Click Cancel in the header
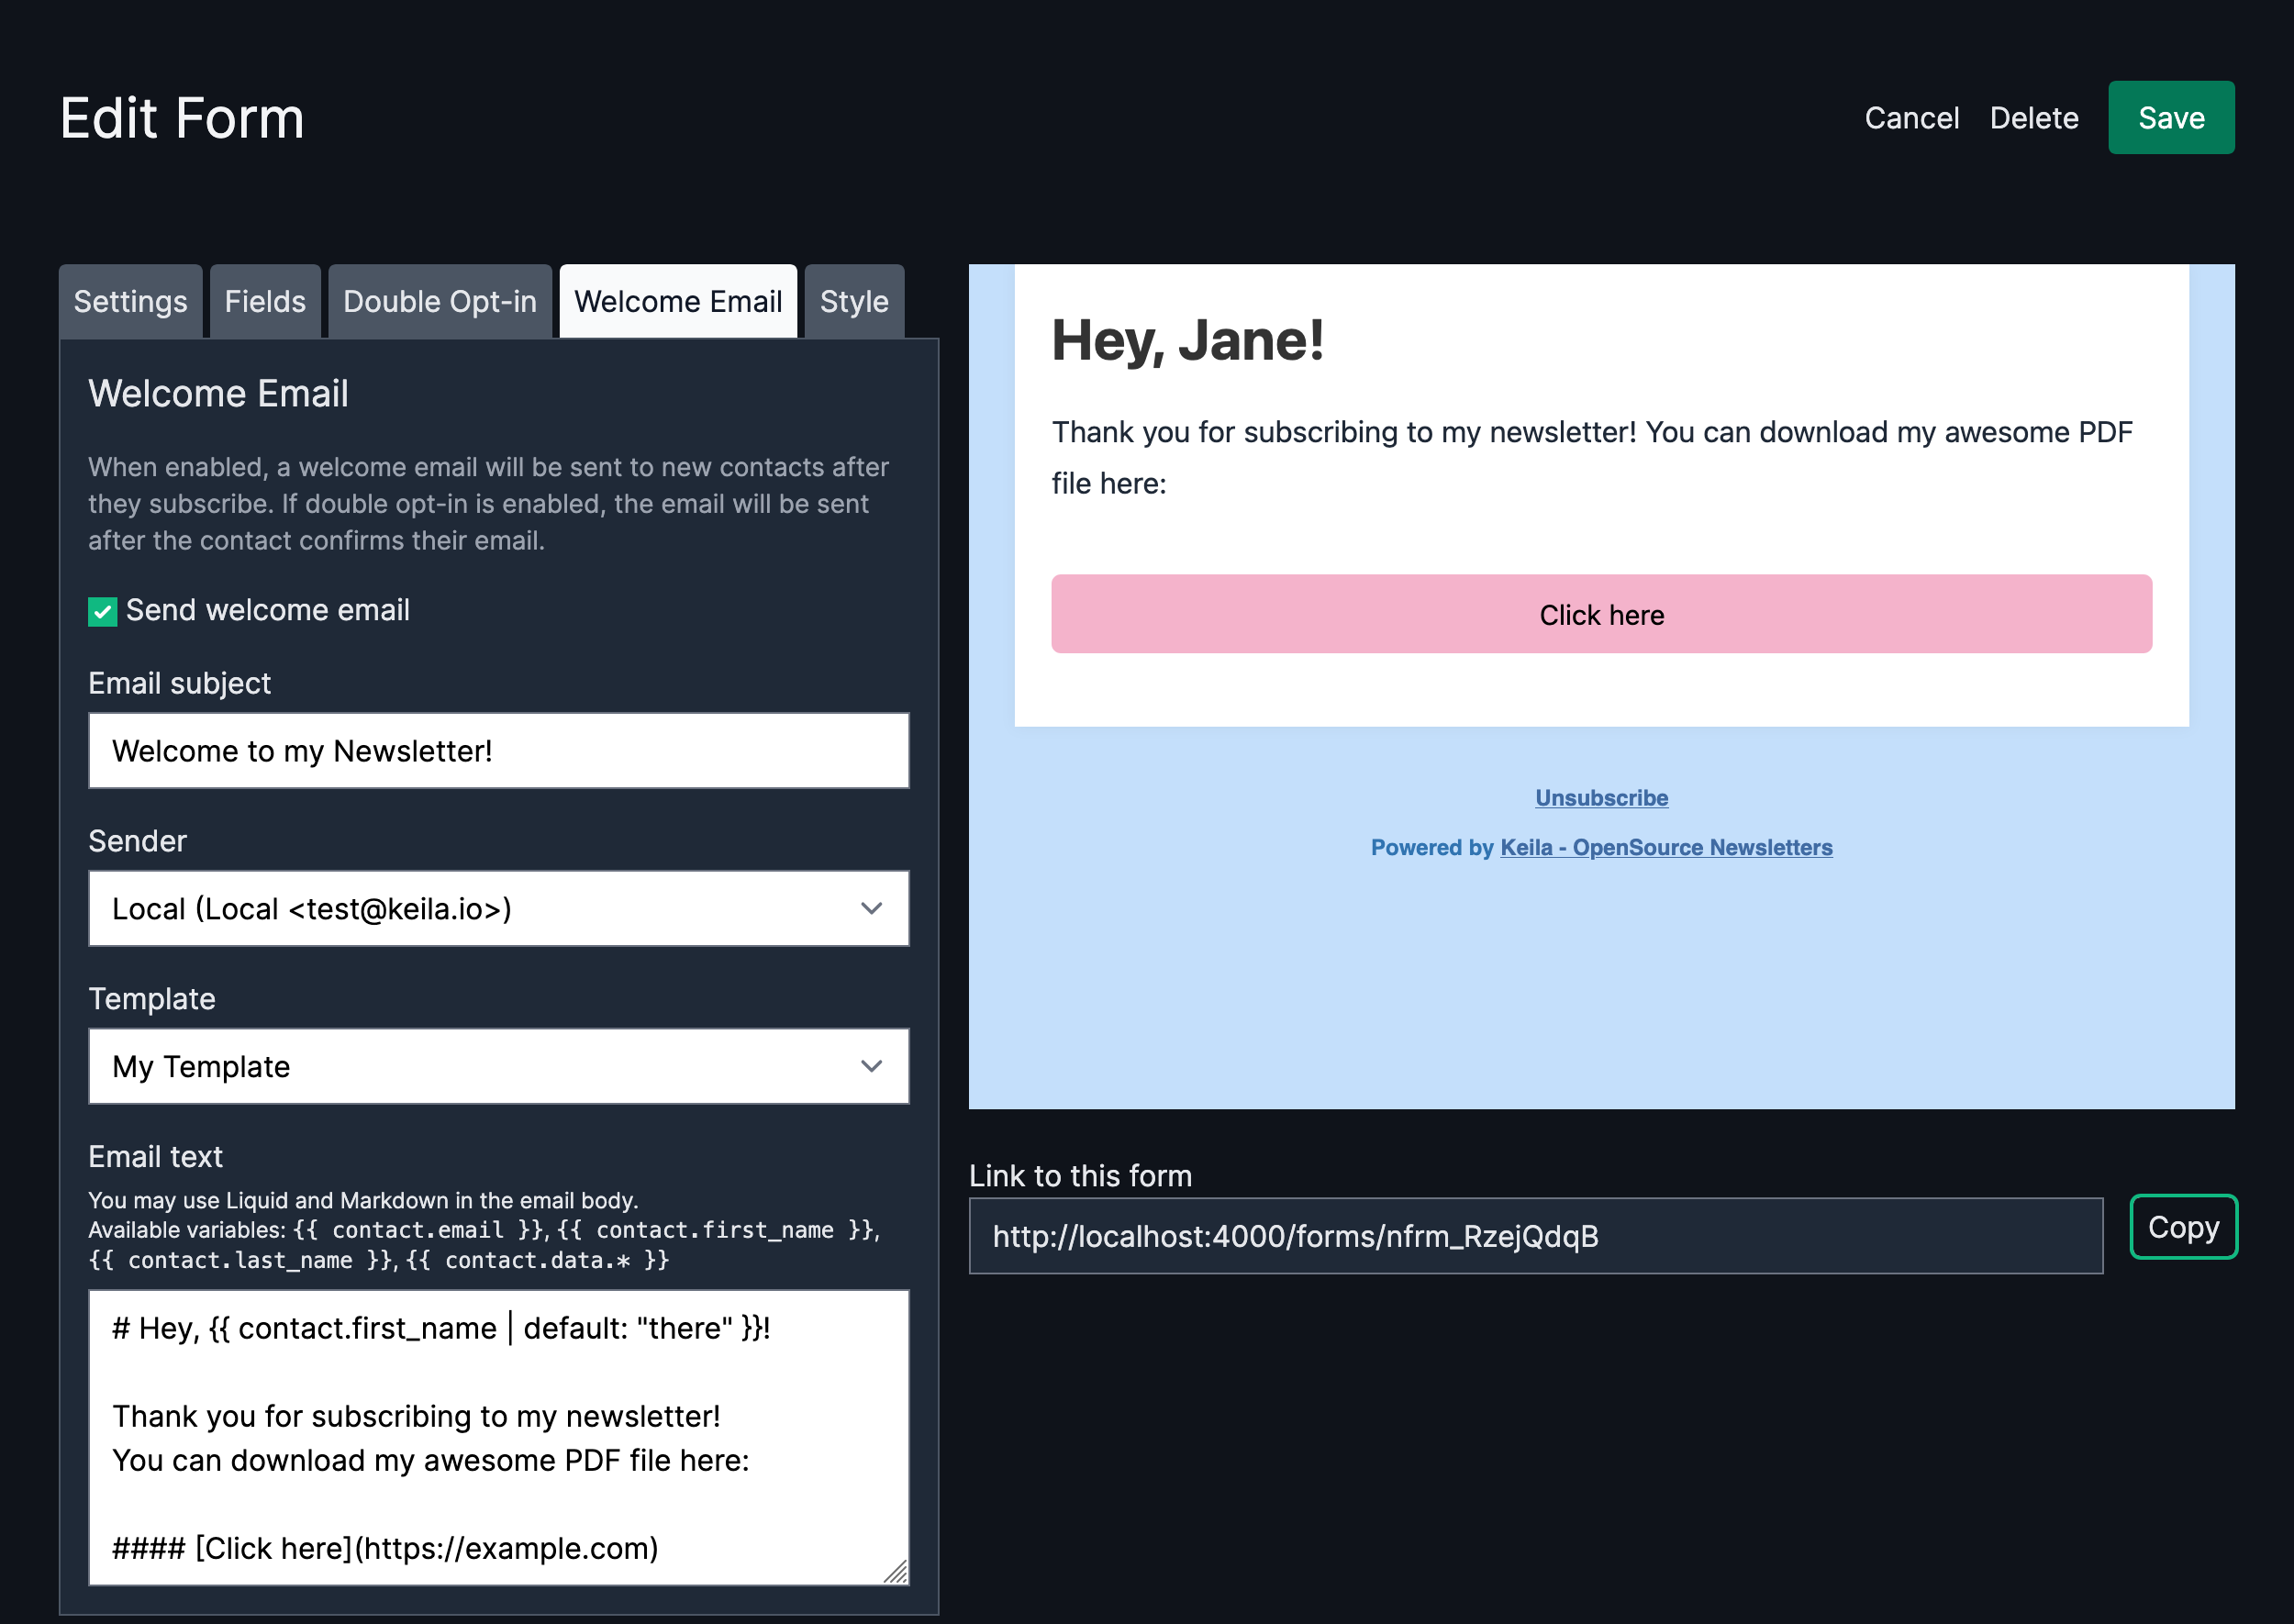The image size is (2294, 1624). pyautogui.click(x=1911, y=118)
